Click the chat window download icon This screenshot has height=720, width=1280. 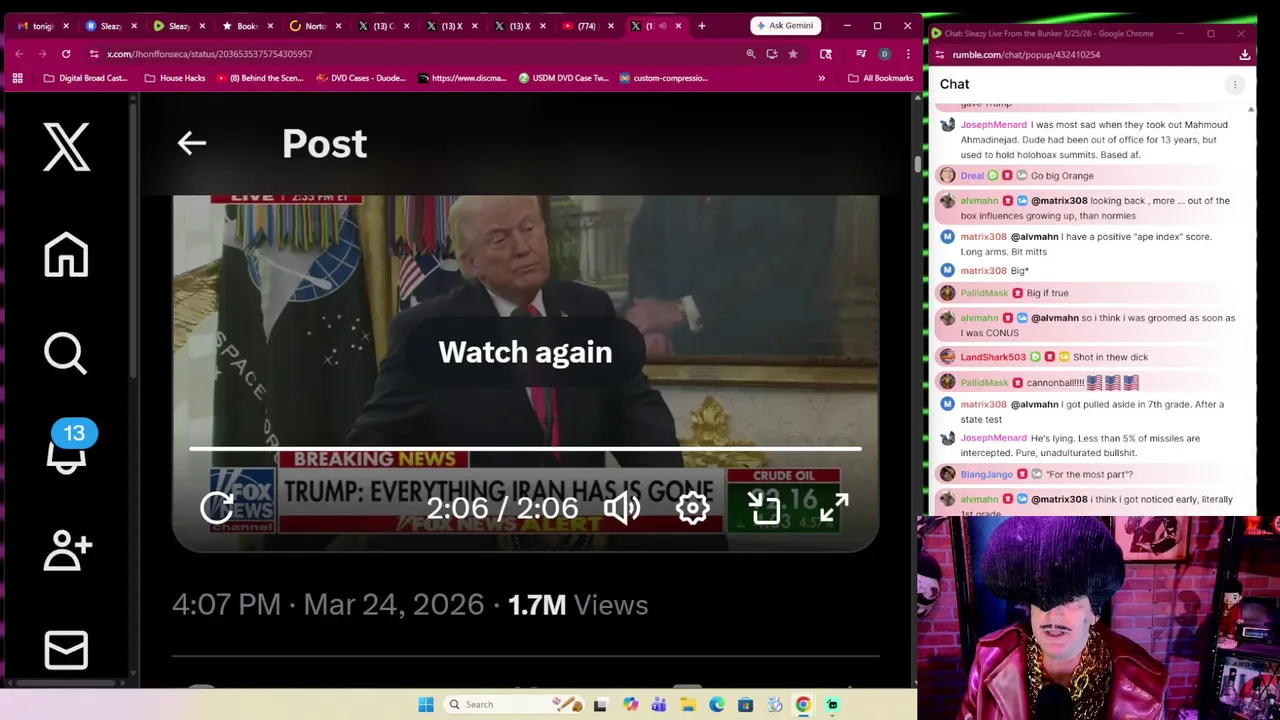(1245, 55)
